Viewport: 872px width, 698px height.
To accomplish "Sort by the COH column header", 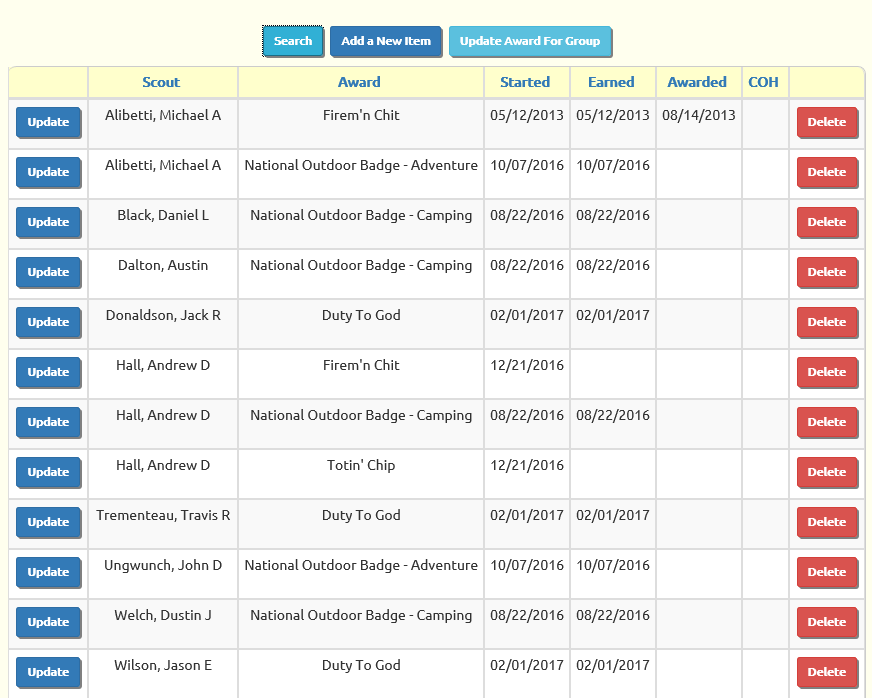I will coord(763,82).
